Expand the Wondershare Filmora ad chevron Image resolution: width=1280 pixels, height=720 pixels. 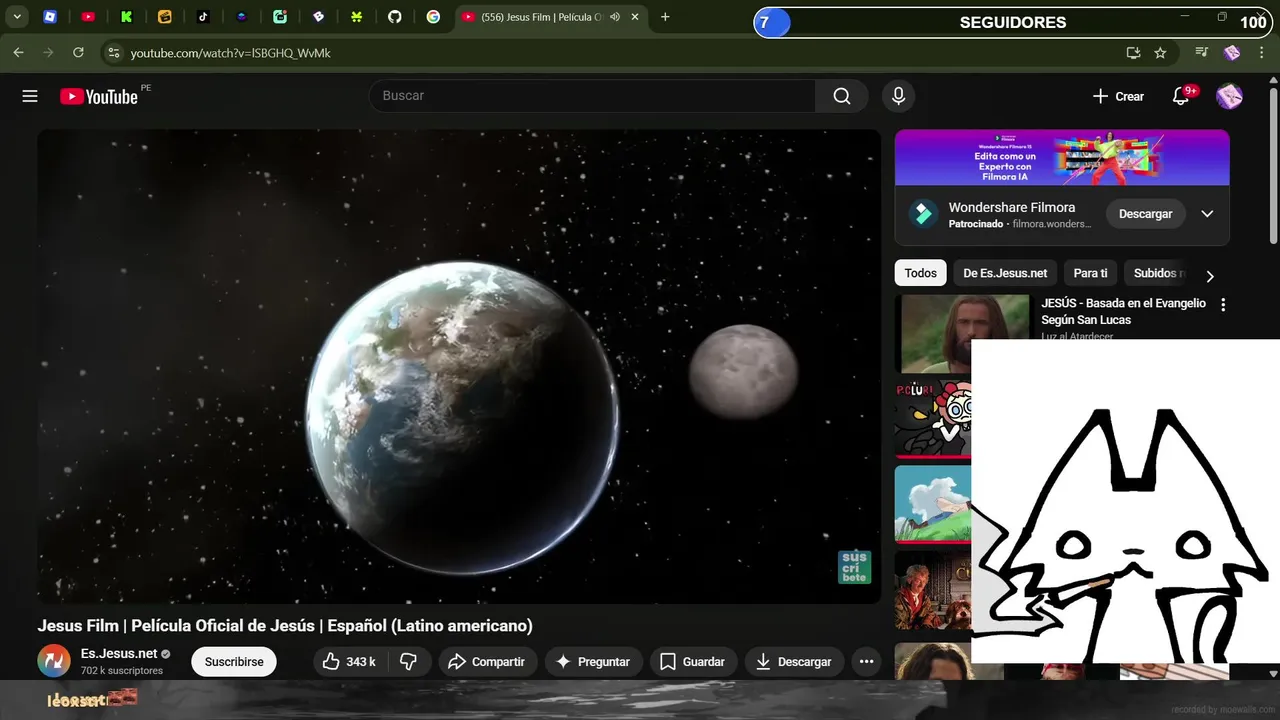(x=1207, y=214)
